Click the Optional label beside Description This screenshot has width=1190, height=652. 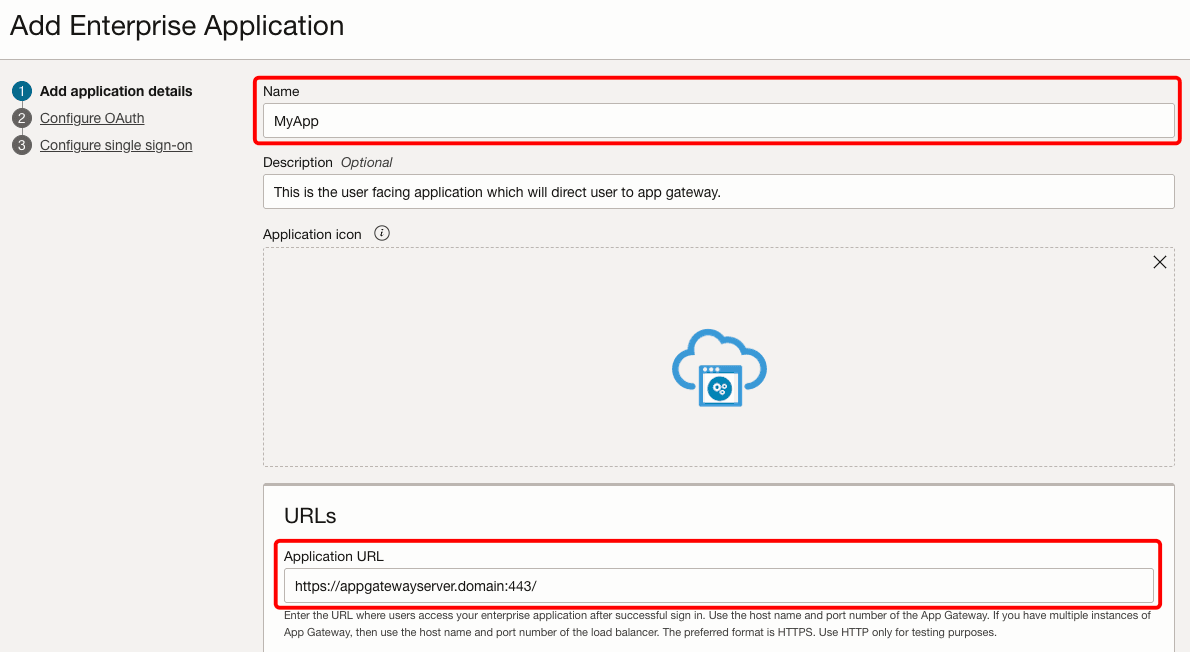368,162
